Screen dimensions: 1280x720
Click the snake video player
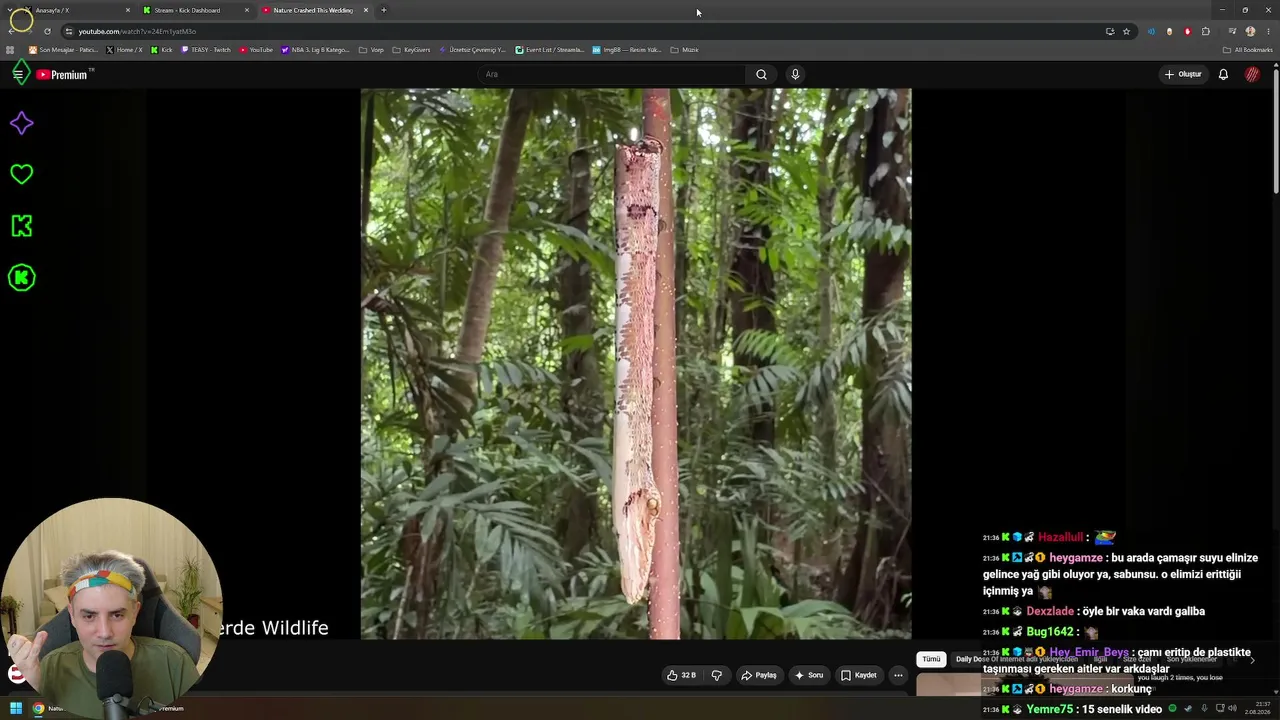636,364
